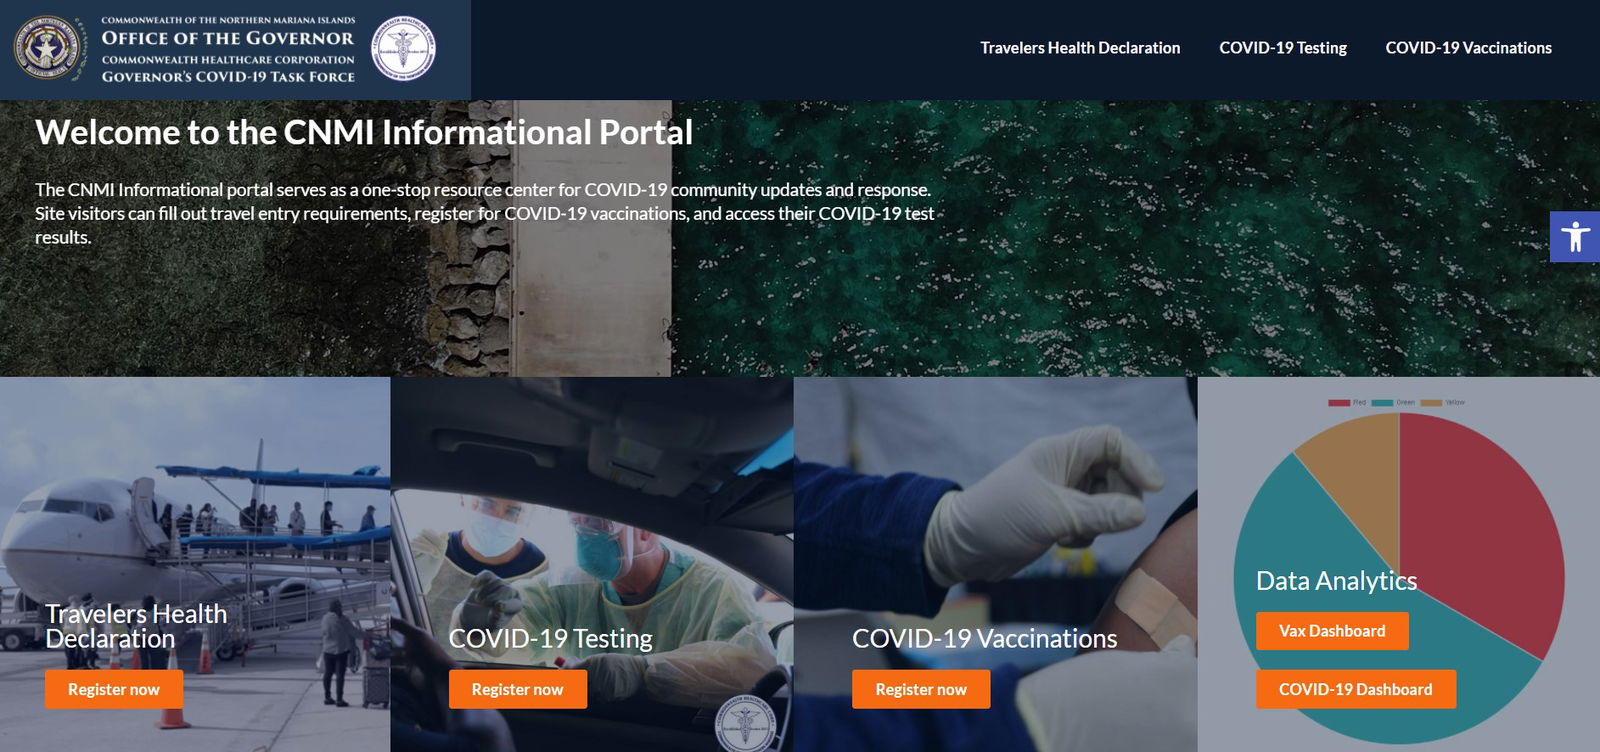
Task: Click the Data Analytics heading
Action: pyautogui.click(x=1336, y=581)
